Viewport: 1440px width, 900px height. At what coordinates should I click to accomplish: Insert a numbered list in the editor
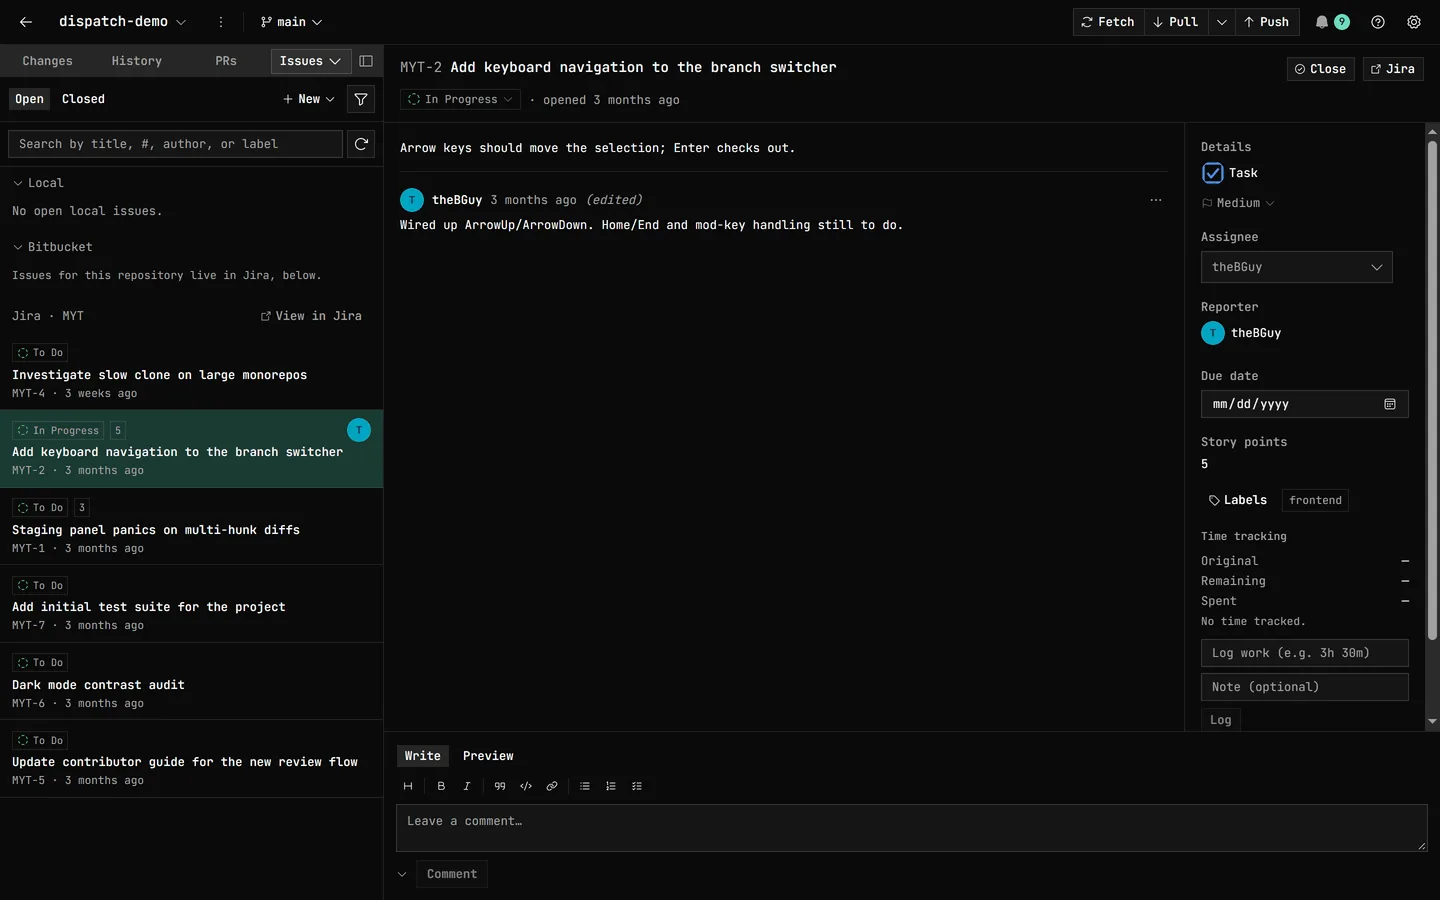pyautogui.click(x=611, y=786)
